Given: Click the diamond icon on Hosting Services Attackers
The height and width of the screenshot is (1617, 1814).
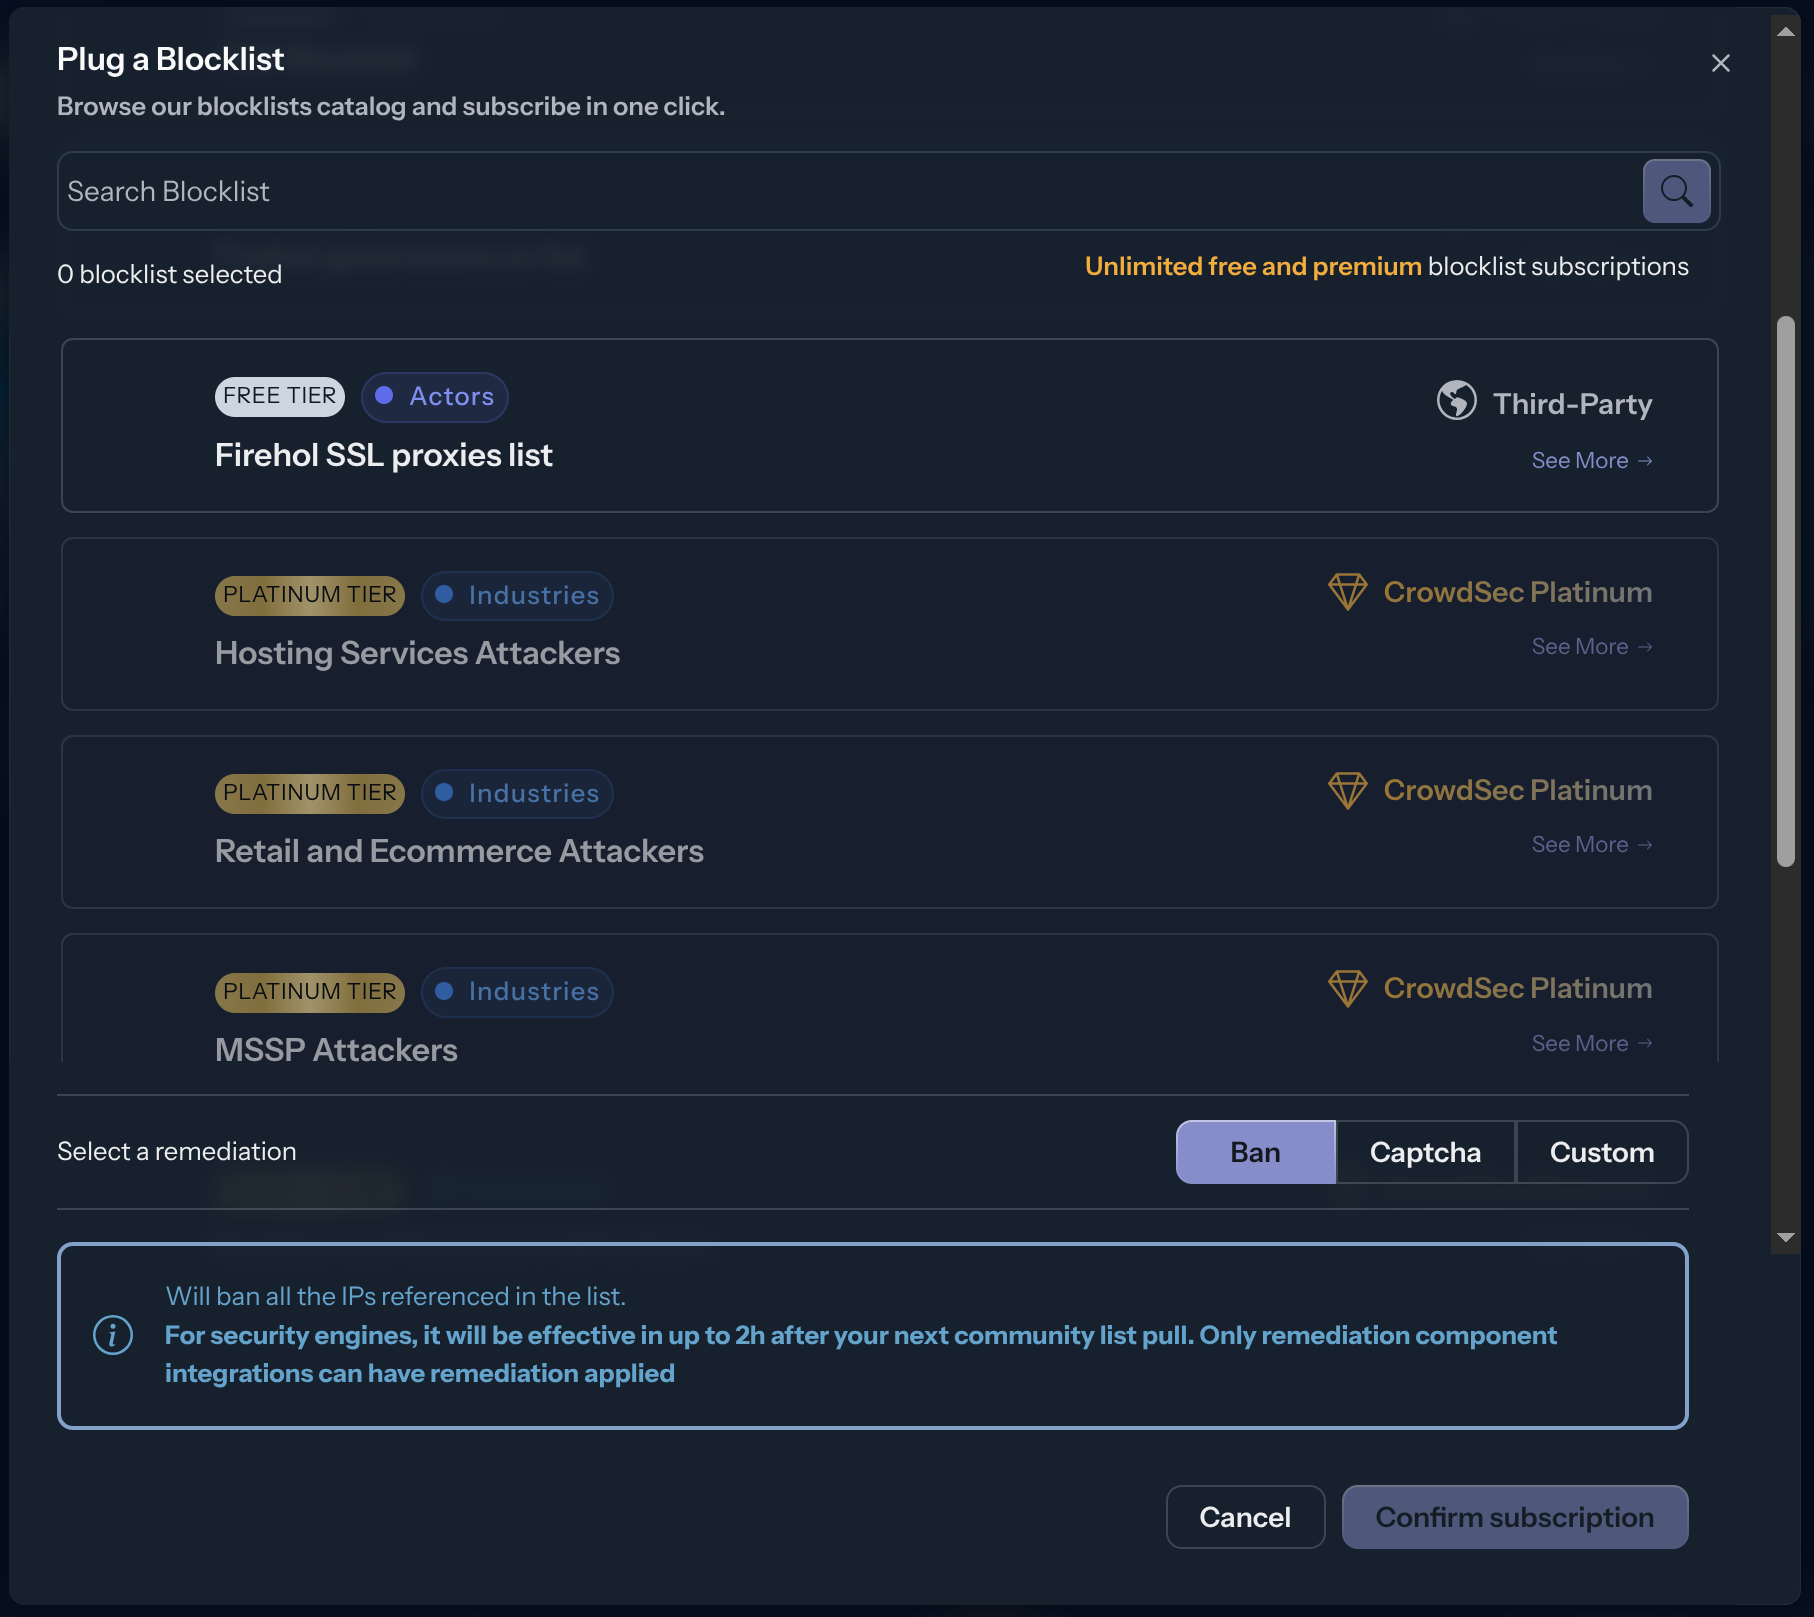Looking at the screenshot, I should tap(1347, 592).
